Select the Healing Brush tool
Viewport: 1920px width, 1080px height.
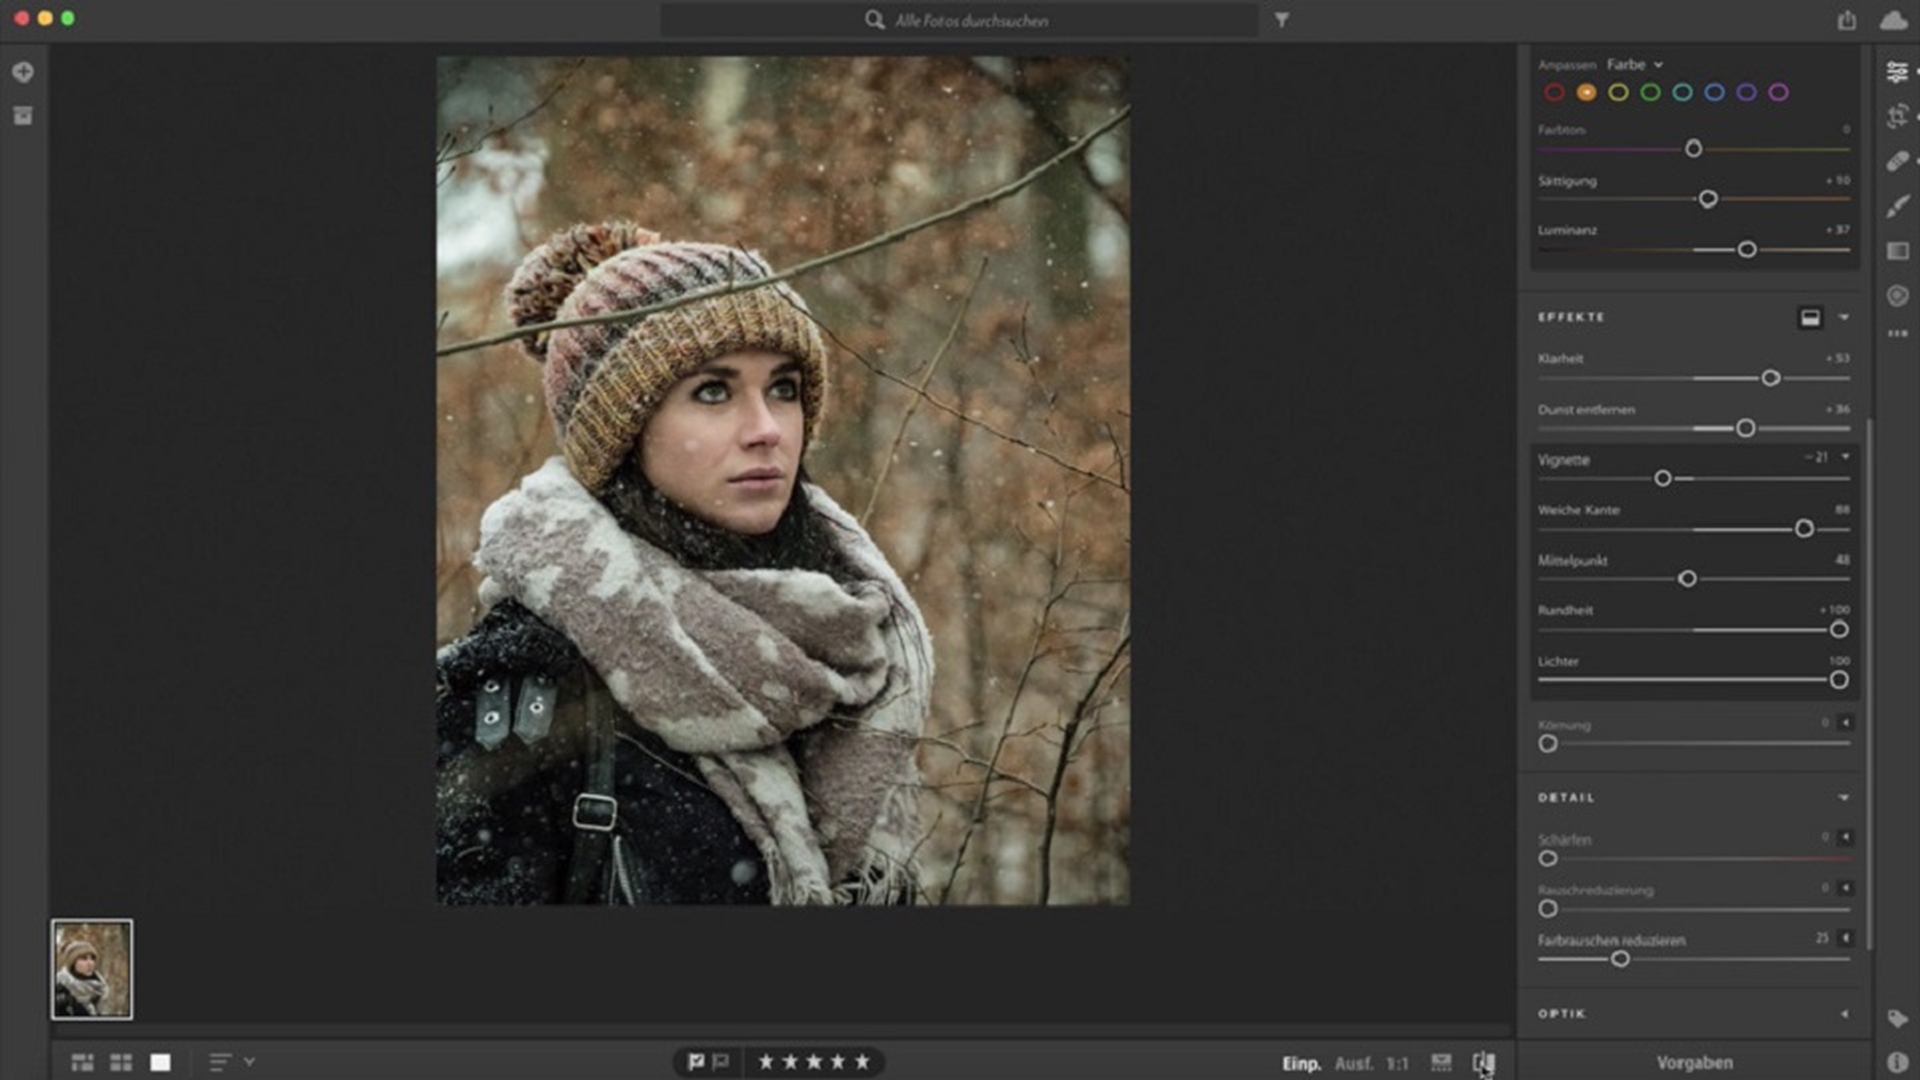pyautogui.click(x=1897, y=161)
